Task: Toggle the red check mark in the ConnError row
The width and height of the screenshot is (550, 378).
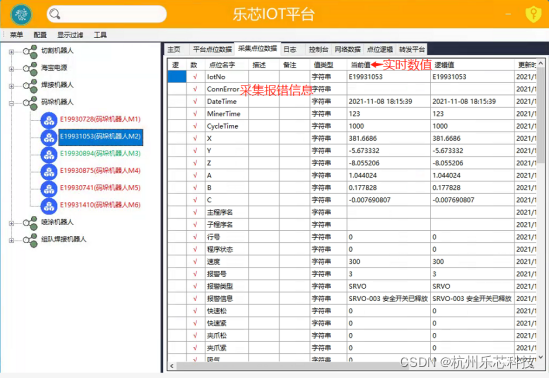Action: [x=195, y=89]
